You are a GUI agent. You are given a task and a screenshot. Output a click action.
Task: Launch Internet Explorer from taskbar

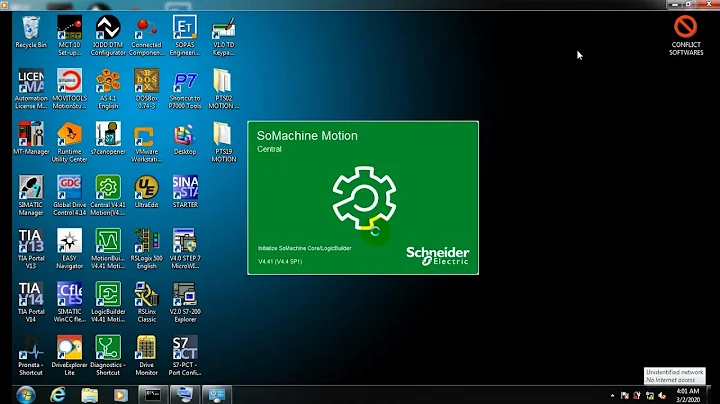pos(58,395)
